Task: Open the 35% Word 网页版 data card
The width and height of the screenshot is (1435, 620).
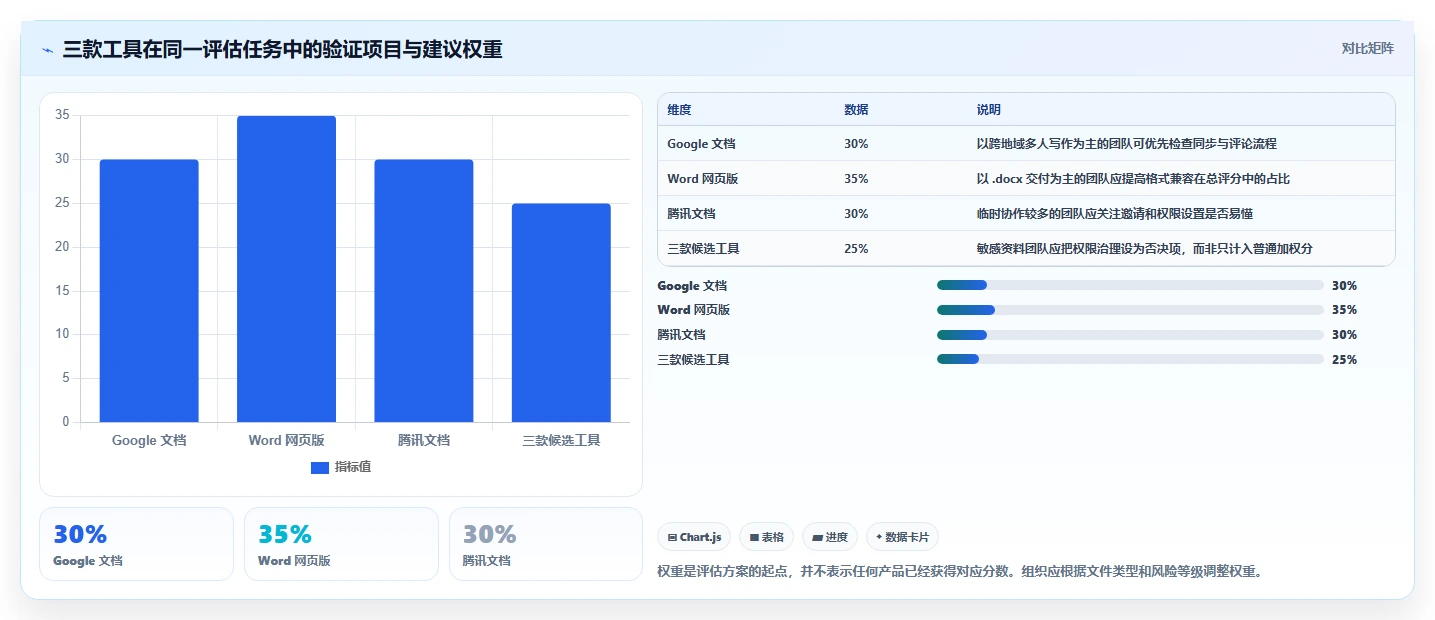Action: pos(341,544)
